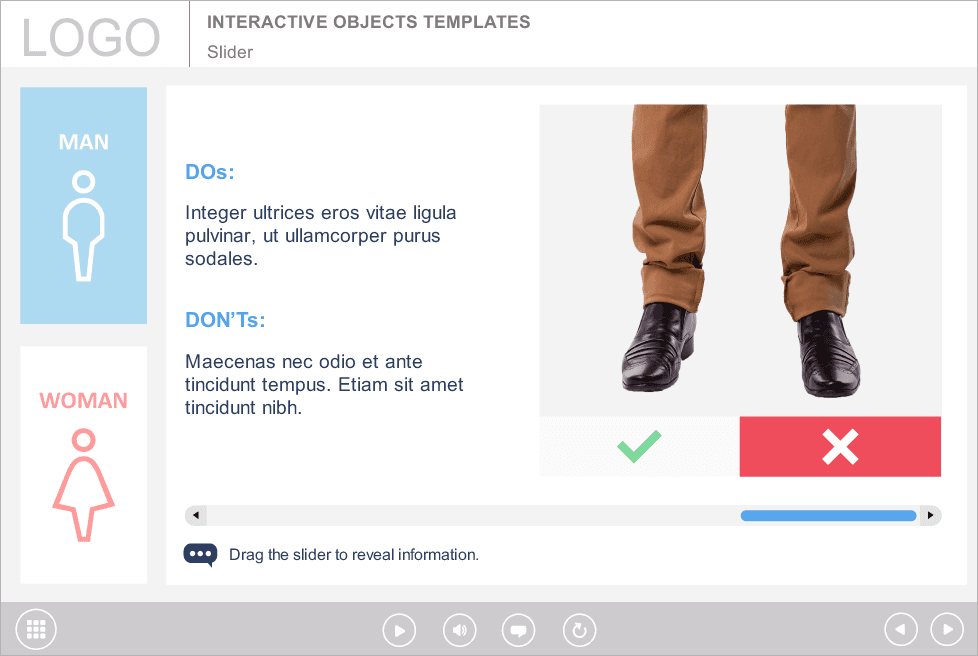Open the comment bubble icon in toolbar
Image resolution: width=978 pixels, height=656 pixels.
click(x=518, y=630)
